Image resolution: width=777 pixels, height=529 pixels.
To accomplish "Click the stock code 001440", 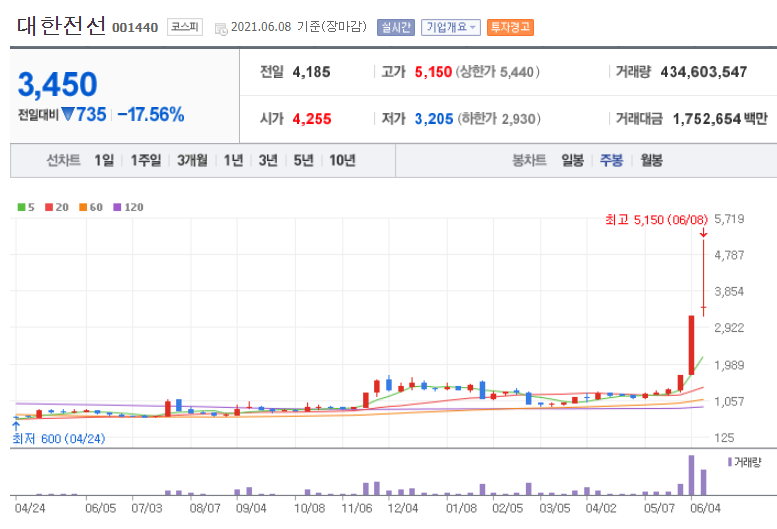I will 135,27.
